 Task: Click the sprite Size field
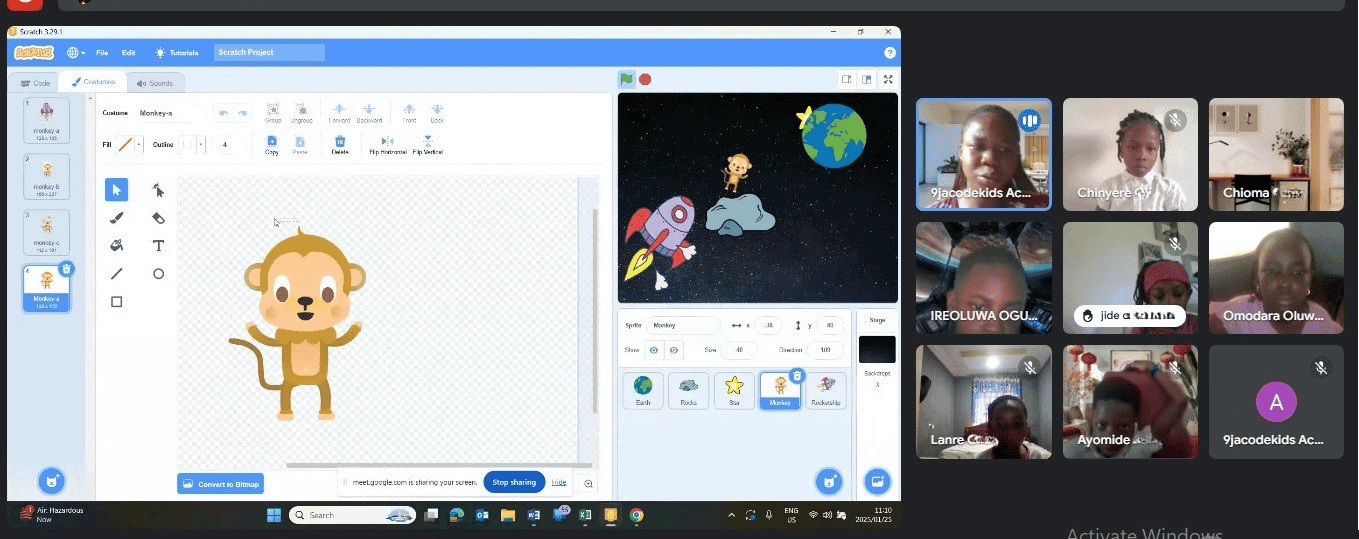pos(740,350)
